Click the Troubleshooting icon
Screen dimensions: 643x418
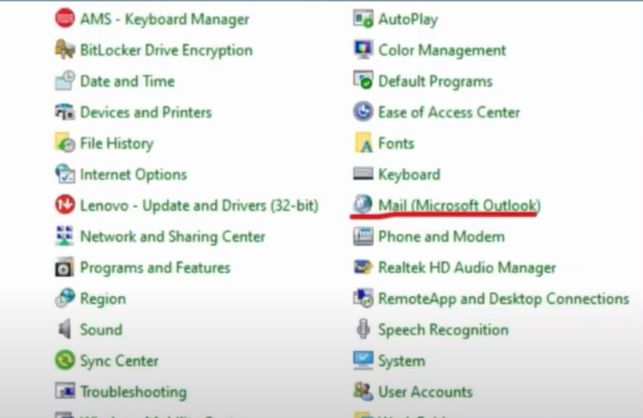pos(65,391)
